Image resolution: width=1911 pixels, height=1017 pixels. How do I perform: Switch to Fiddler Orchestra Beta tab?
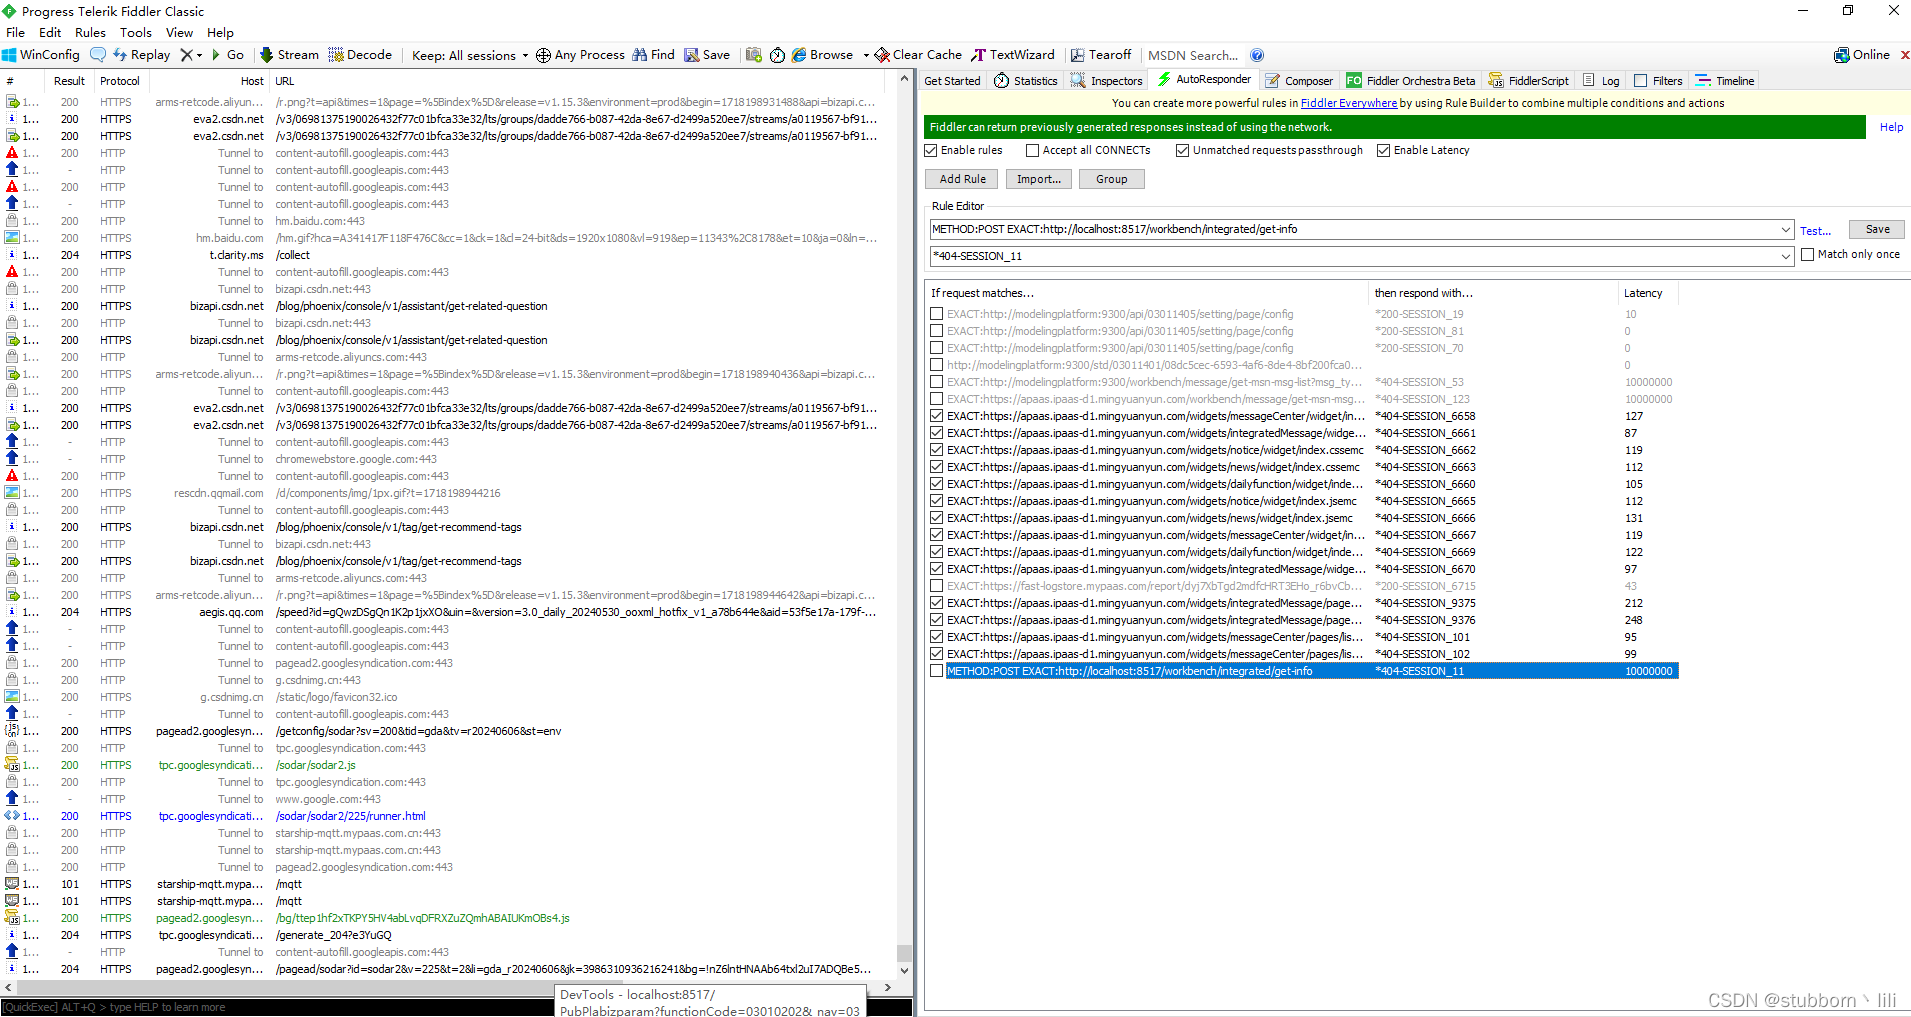point(1411,81)
